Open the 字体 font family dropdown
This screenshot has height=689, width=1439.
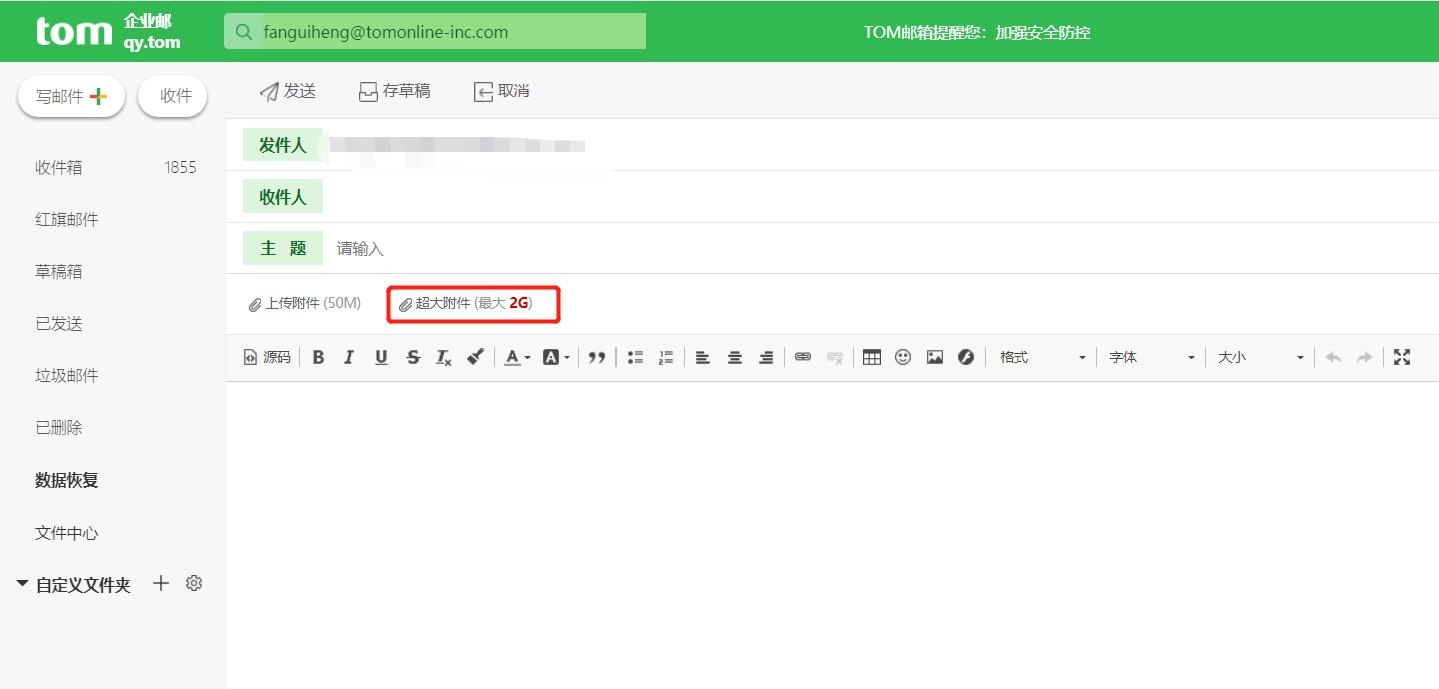[1150, 357]
